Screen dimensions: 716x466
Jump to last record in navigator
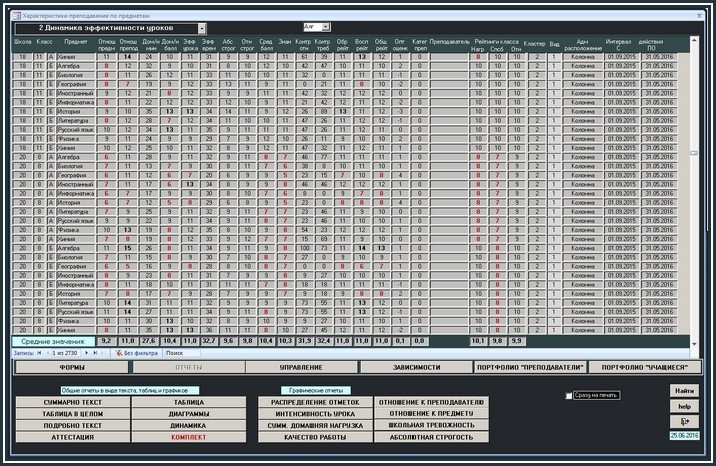click(x=96, y=353)
